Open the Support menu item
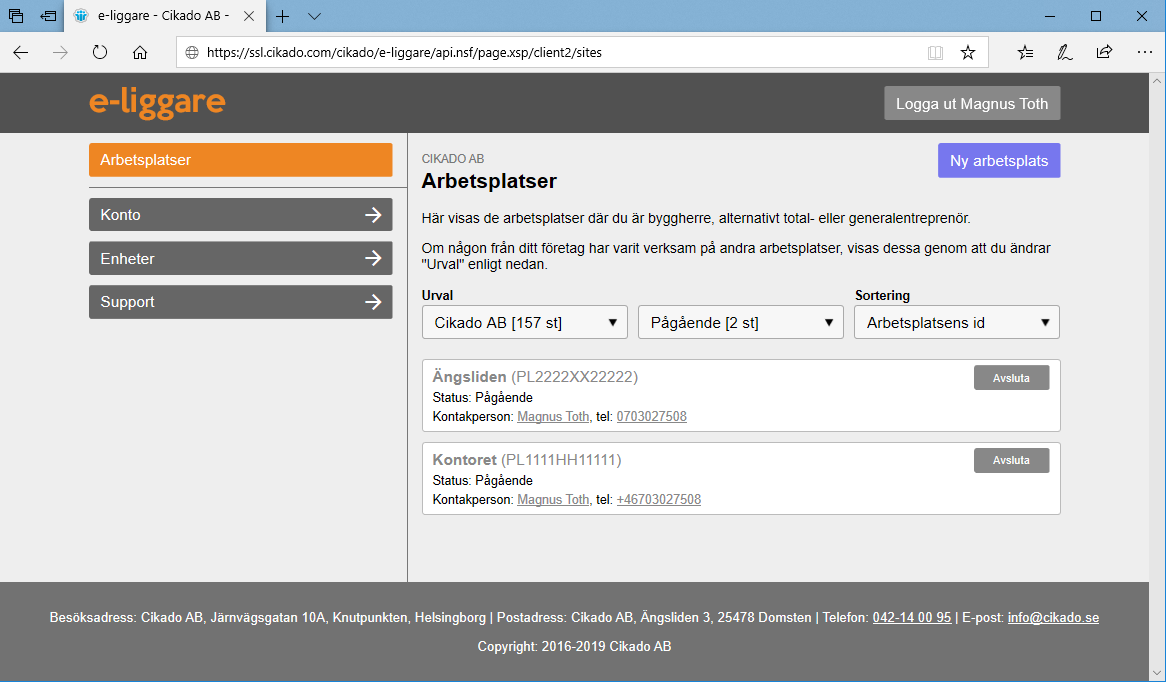This screenshot has height=682, width=1166. click(x=240, y=302)
